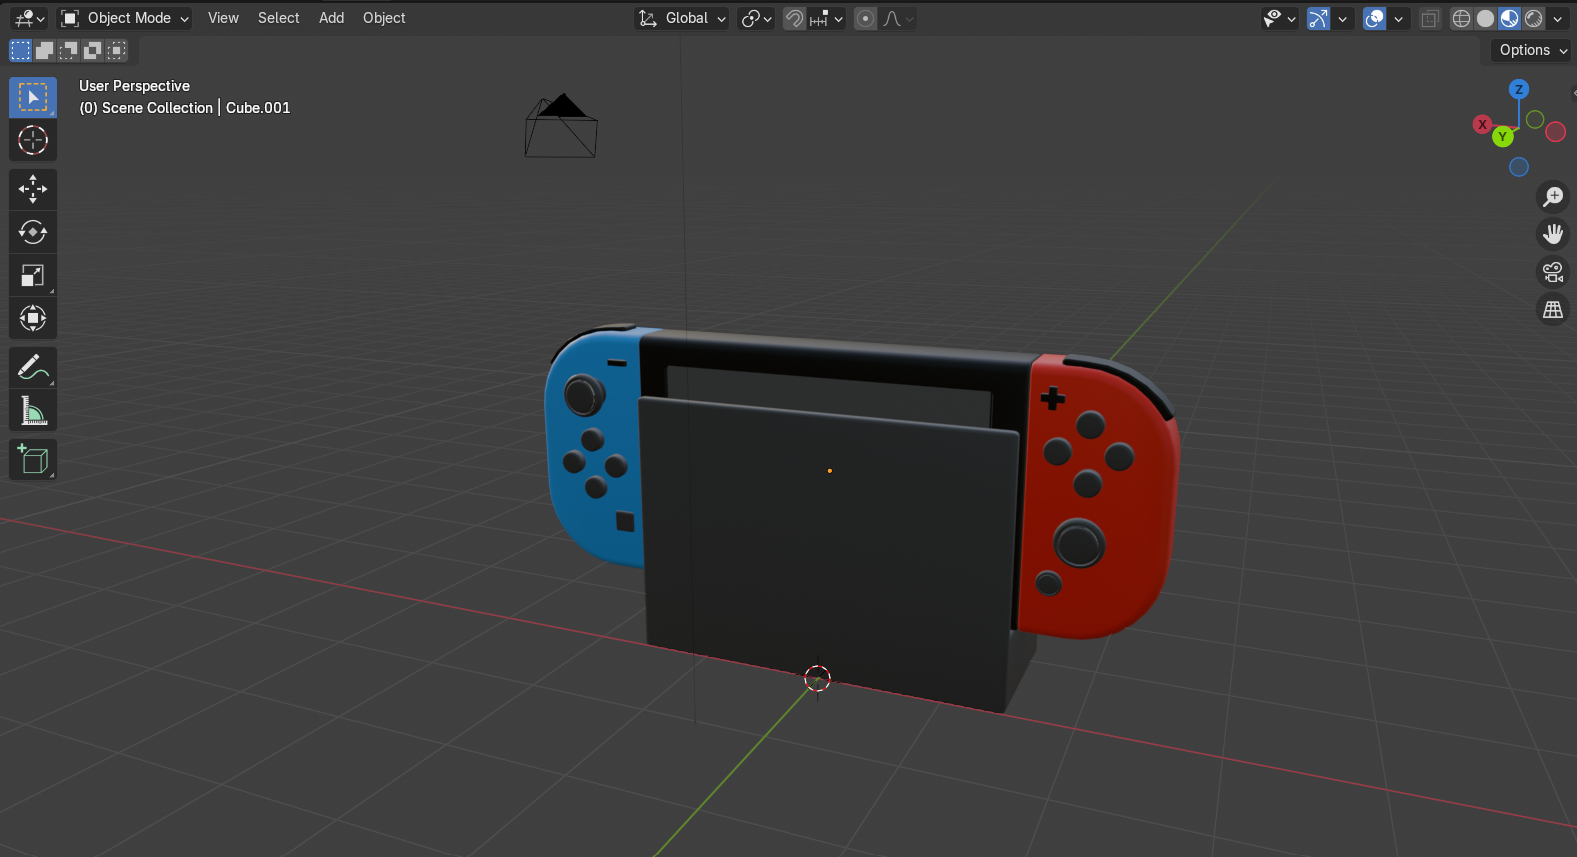Select the Select Box tool
The width and height of the screenshot is (1577, 857).
(x=33, y=98)
